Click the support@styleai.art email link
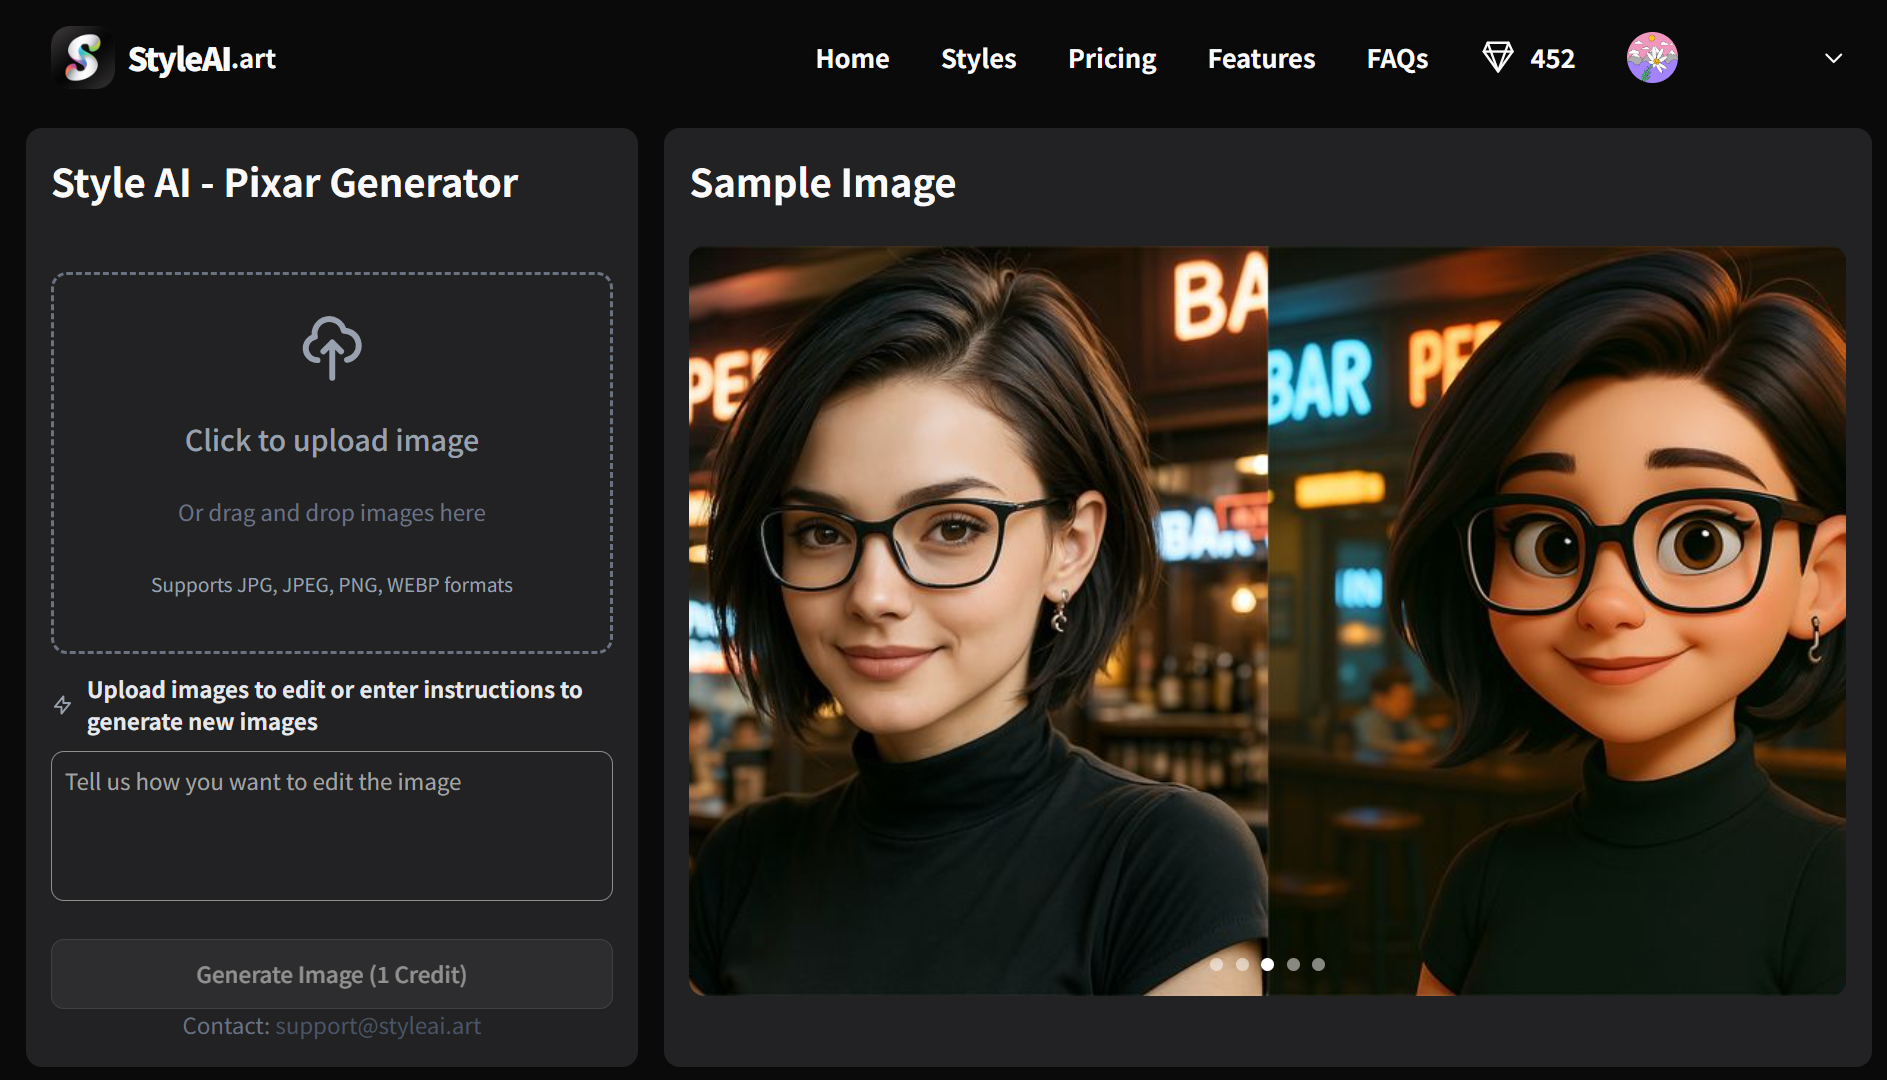This screenshot has height=1080, width=1887. [378, 1026]
